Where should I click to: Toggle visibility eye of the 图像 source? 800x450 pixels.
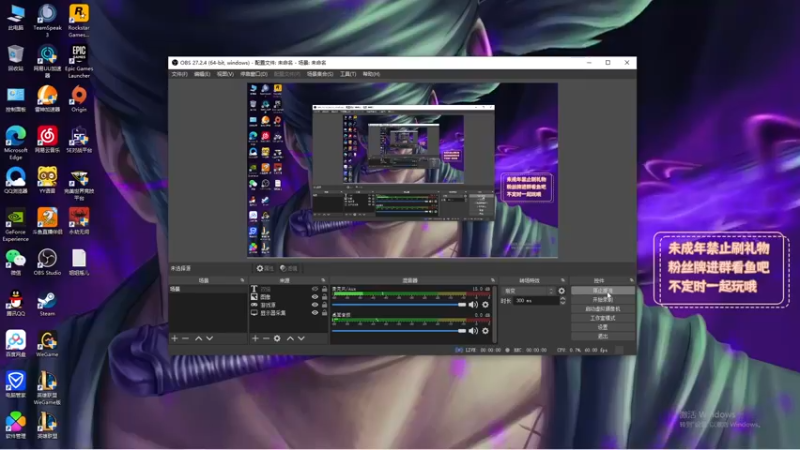315,297
